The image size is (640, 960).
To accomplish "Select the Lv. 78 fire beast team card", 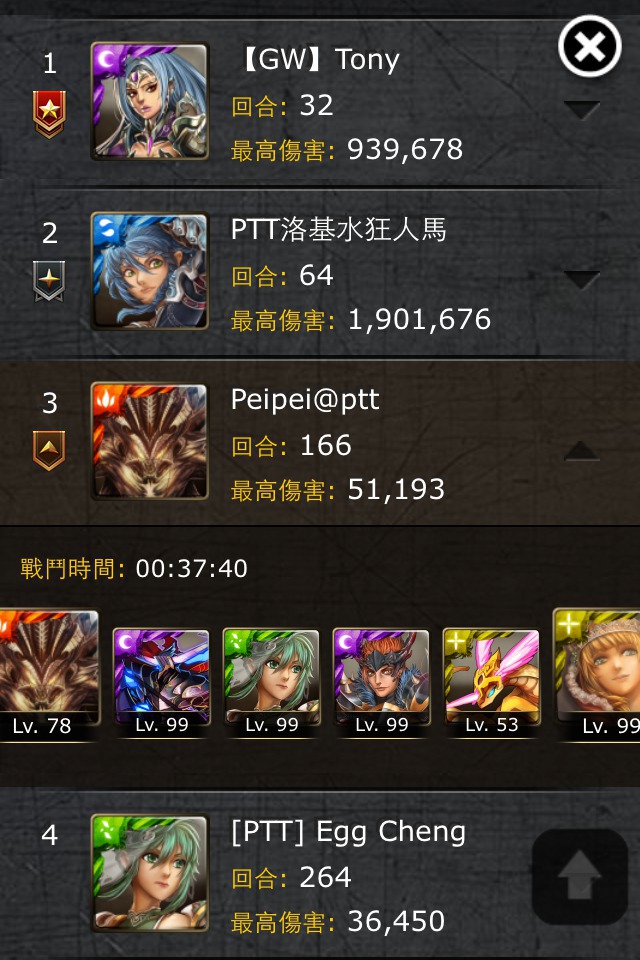I will 48,675.
